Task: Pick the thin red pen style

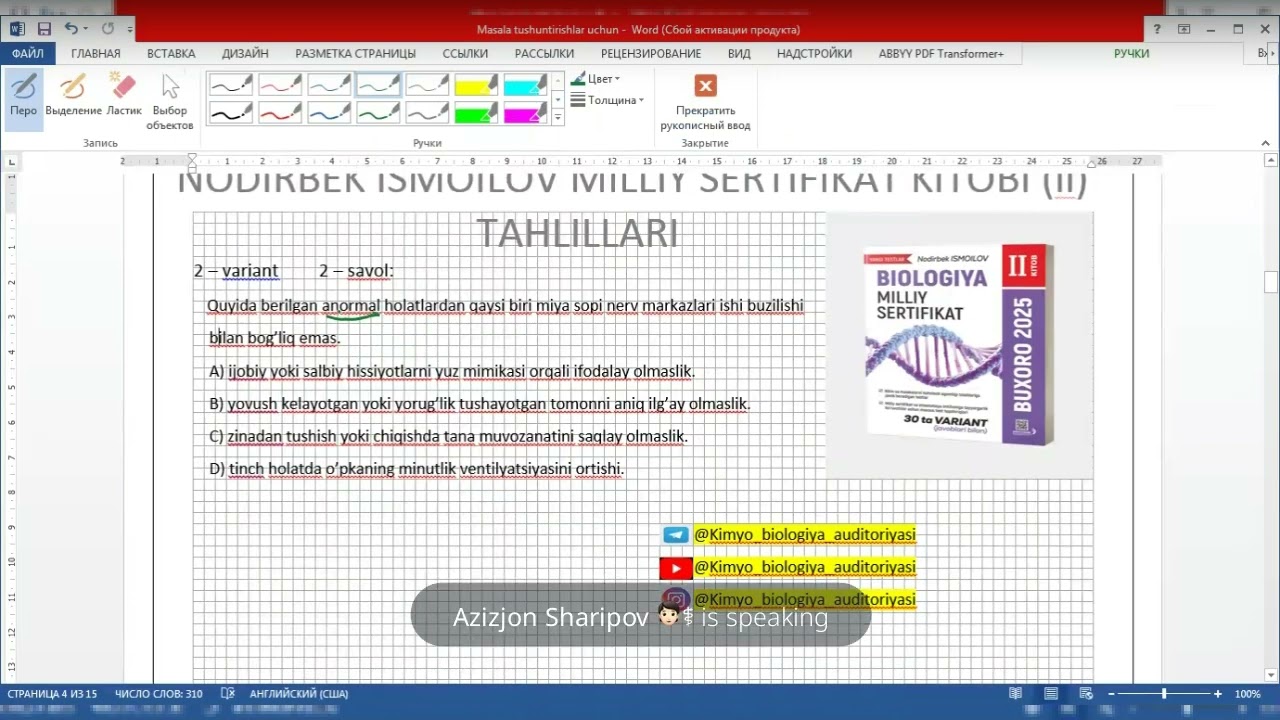Action: [280, 85]
